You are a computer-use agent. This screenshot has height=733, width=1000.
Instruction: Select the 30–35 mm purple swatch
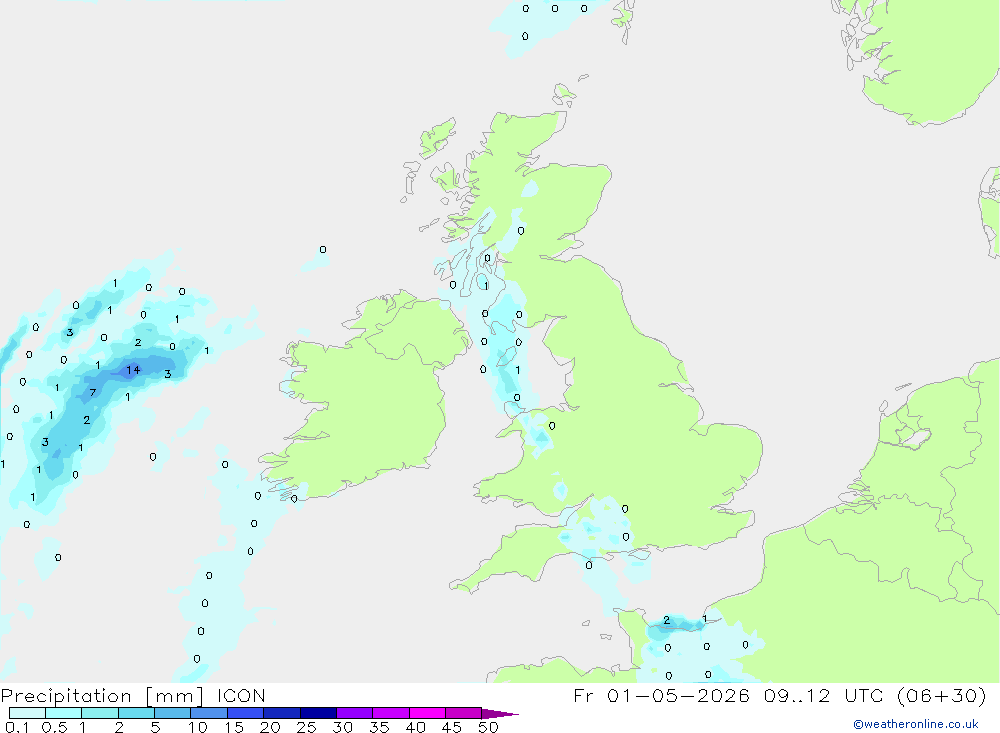coord(355,713)
